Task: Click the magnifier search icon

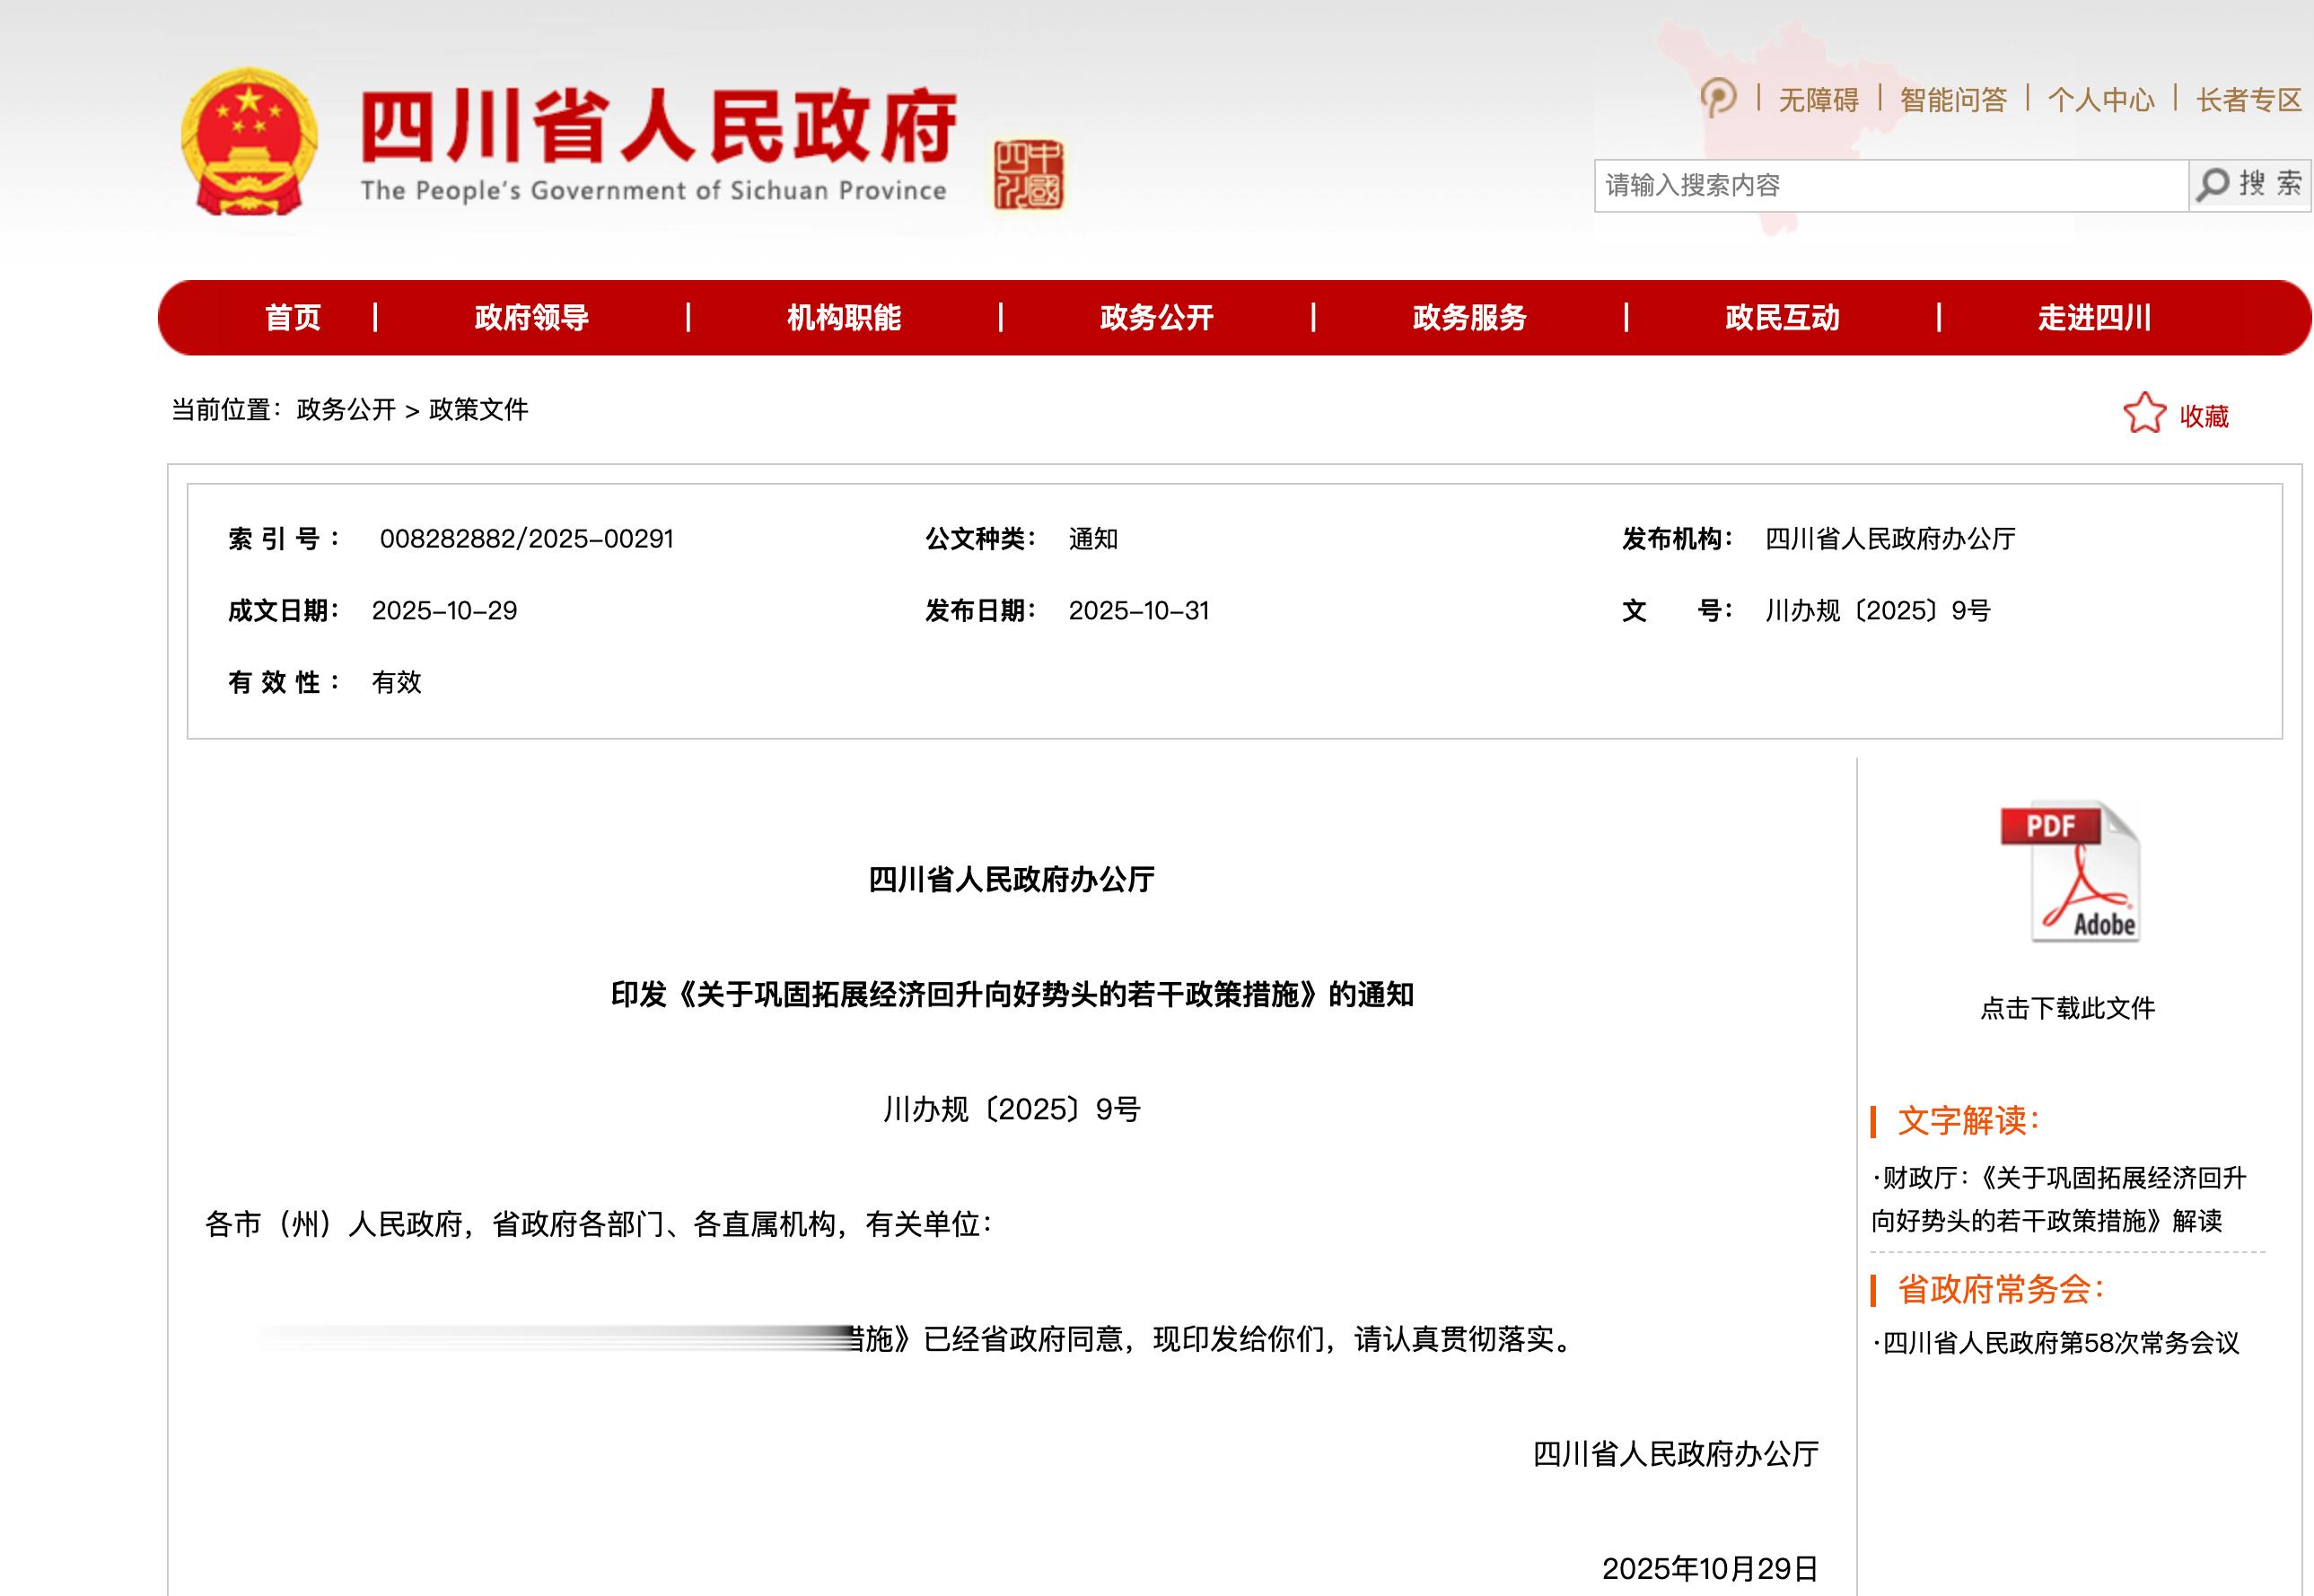Action: pyautogui.click(x=2214, y=185)
